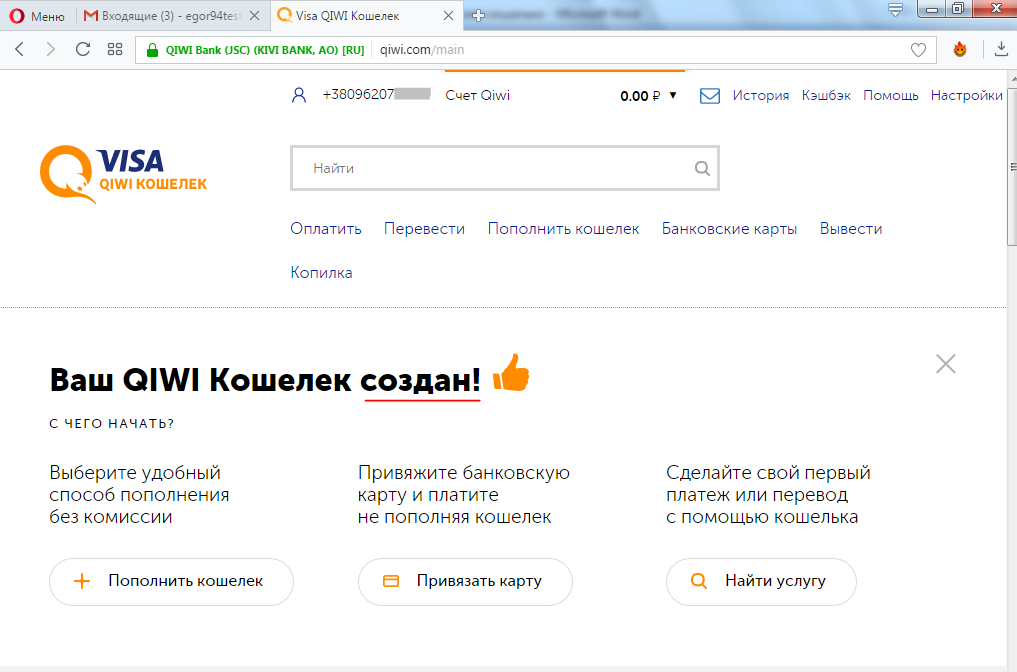
Task: Open the История link
Action: tap(761, 95)
